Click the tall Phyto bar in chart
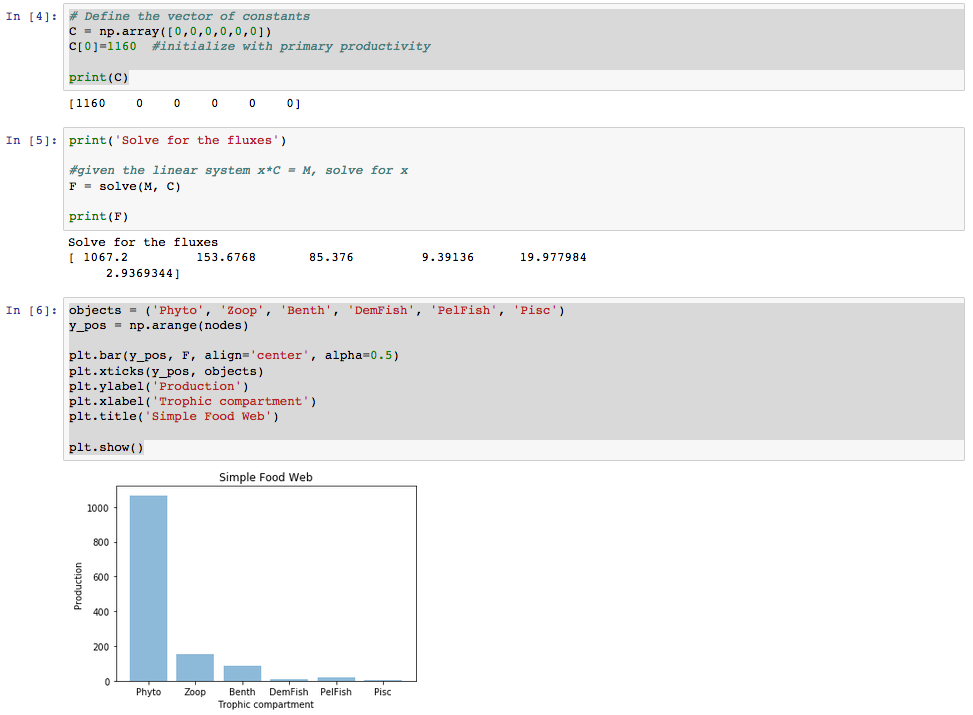Screen dimensions: 973x715 pos(149,588)
